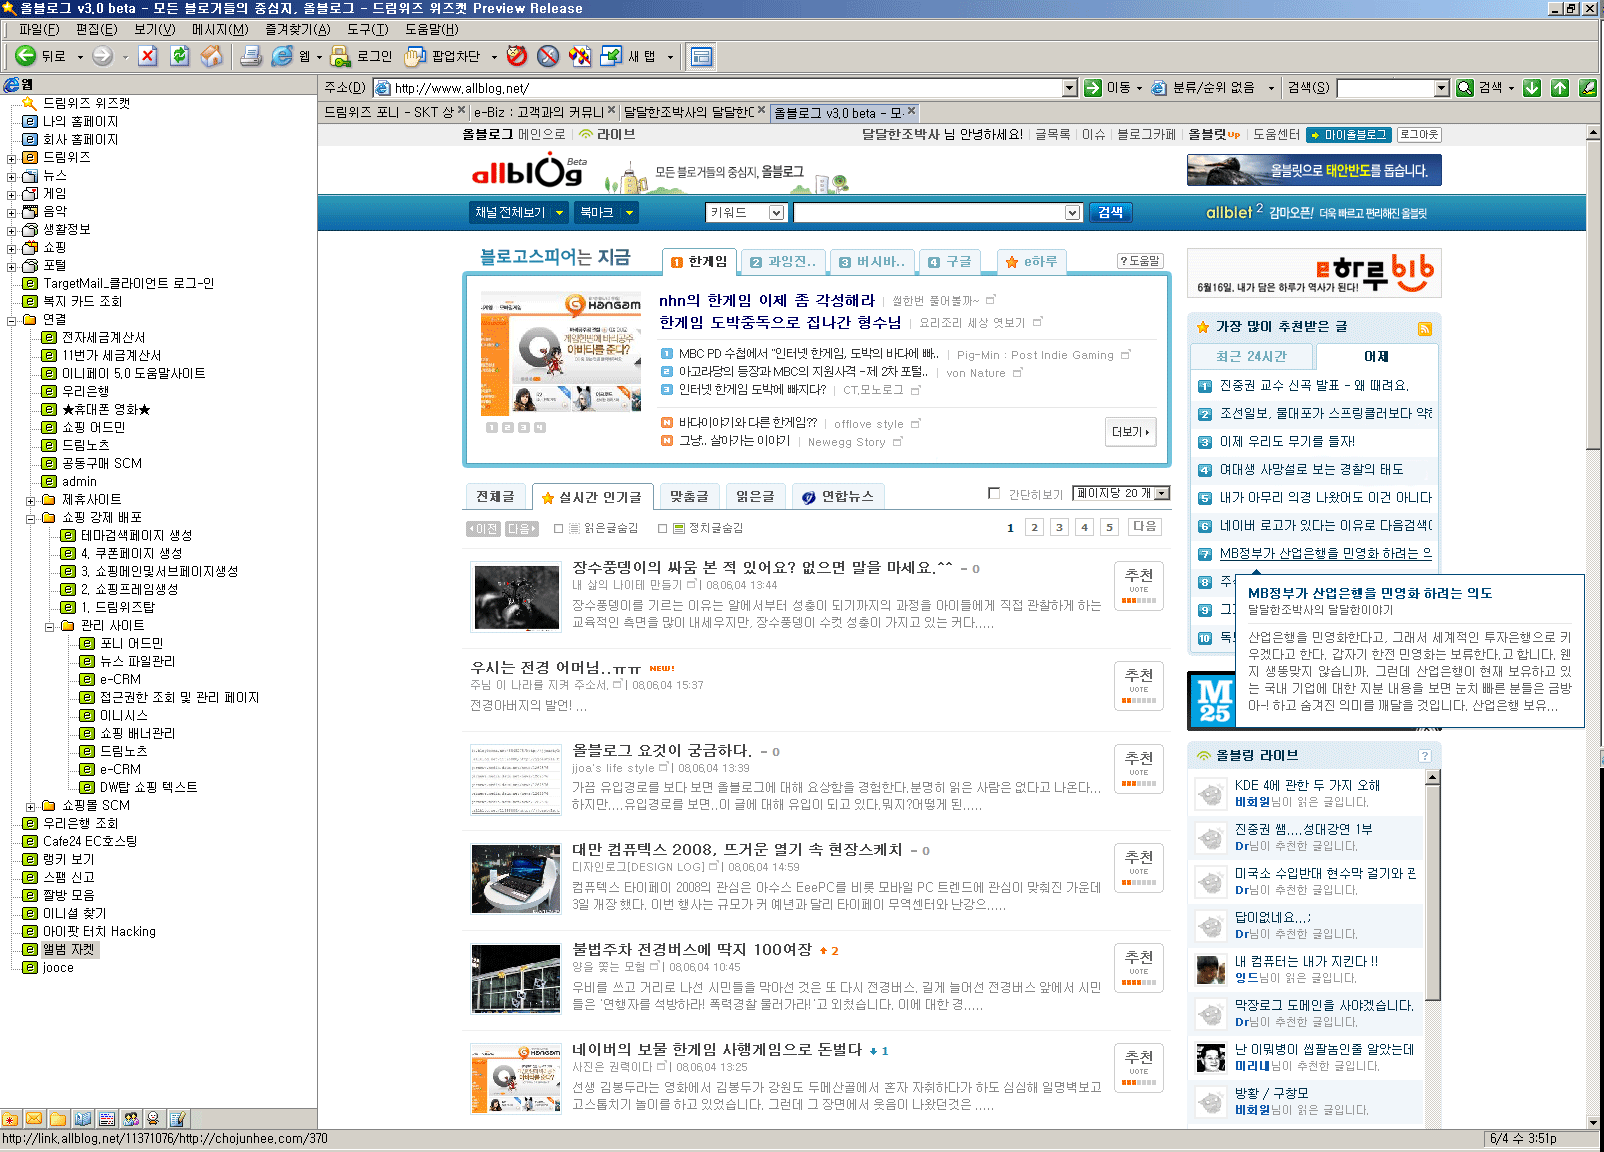Screen dimensions: 1604x1152
Task: Open the notepad-with-pencil icon in bottom bar
Action: (x=177, y=1119)
